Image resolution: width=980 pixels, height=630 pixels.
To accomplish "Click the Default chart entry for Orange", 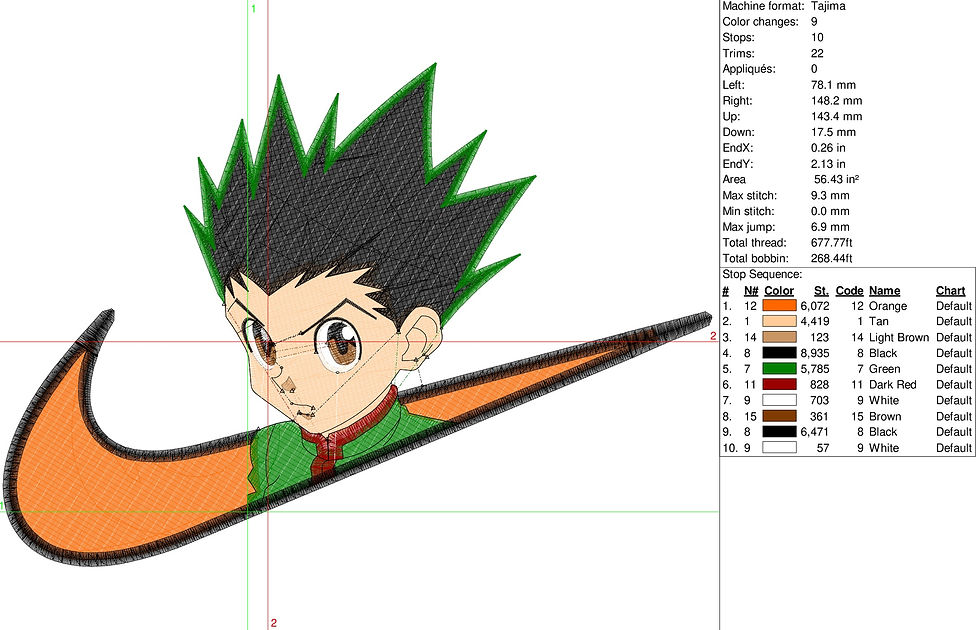I will (x=954, y=306).
